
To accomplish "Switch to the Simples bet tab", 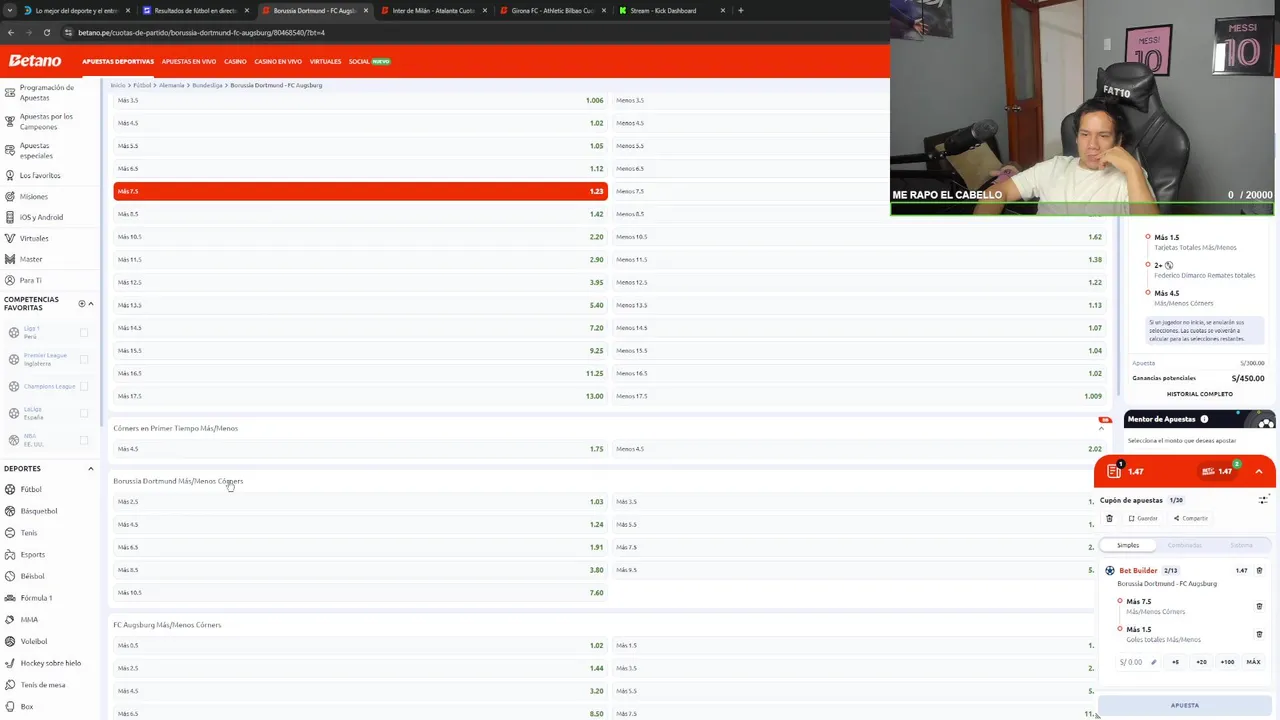I will click(1128, 545).
